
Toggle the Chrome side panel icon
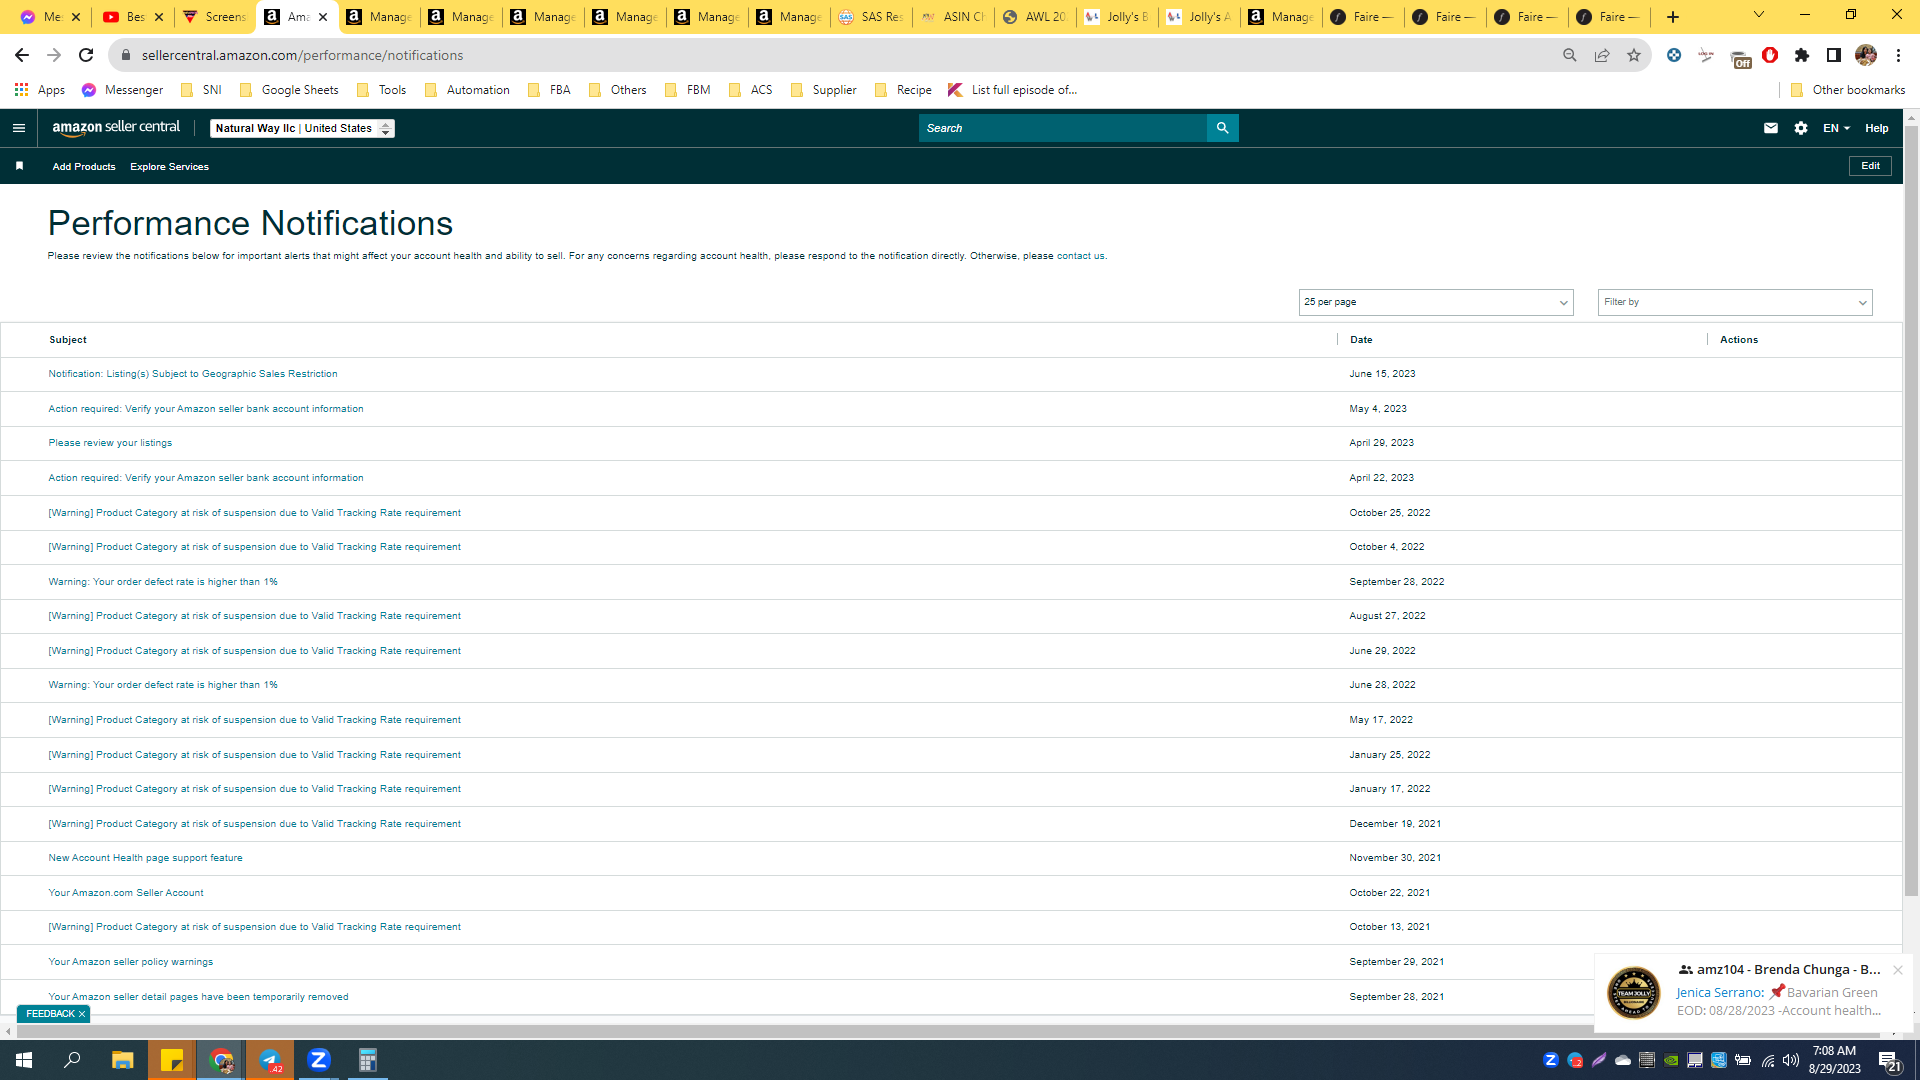click(x=1834, y=55)
